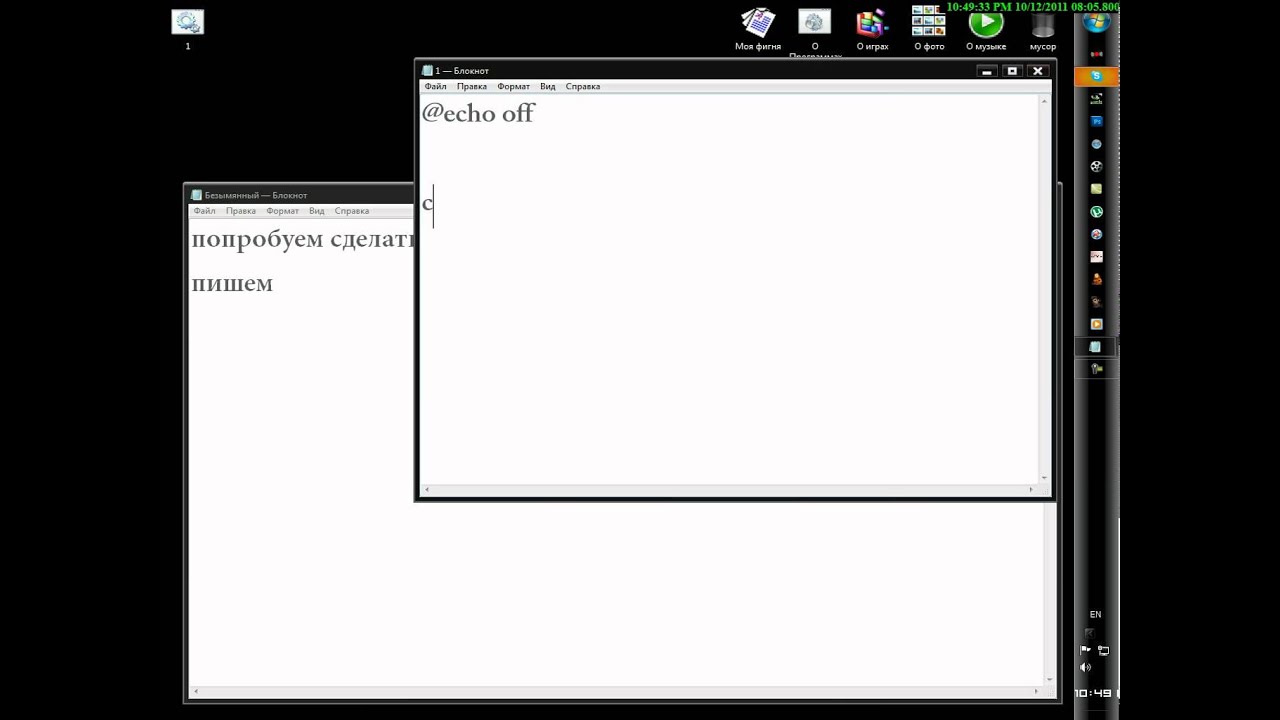Screen dimensions: 1280x720
Task: Select the Моя фигня desktop icon
Action: click(x=758, y=30)
